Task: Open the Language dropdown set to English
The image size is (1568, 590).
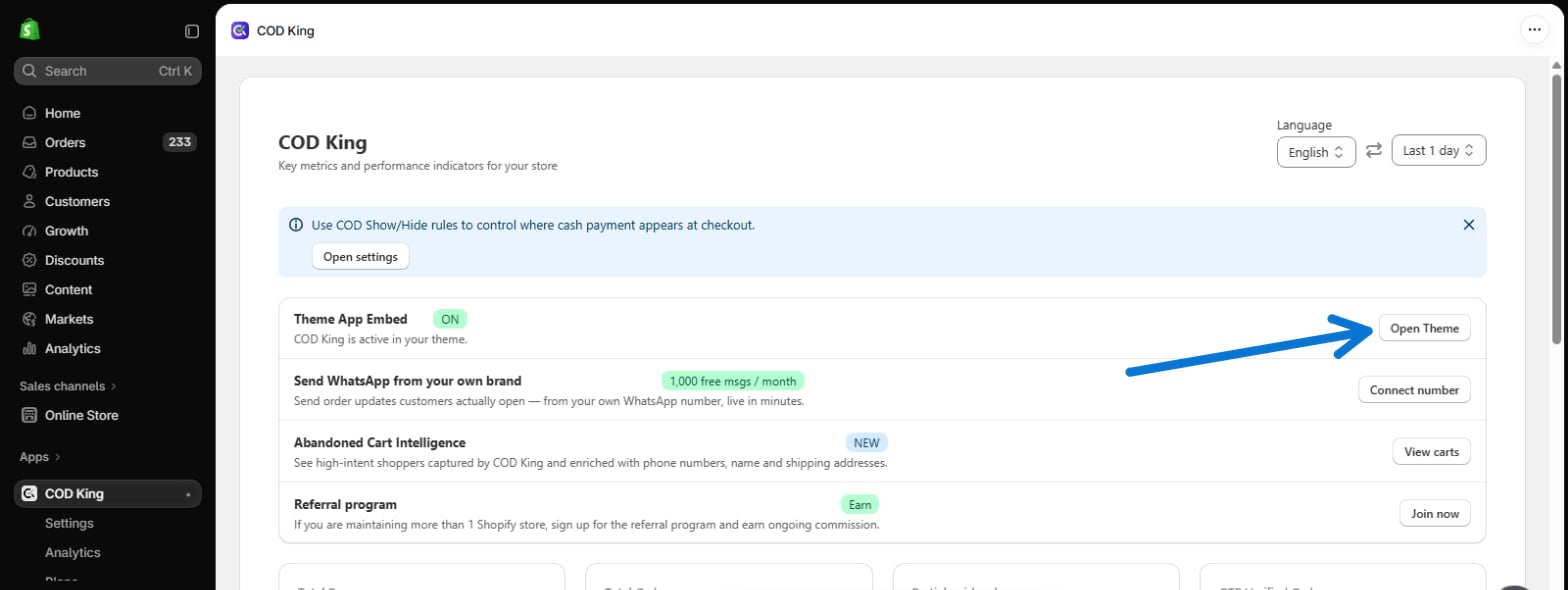Action: (1316, 152)
